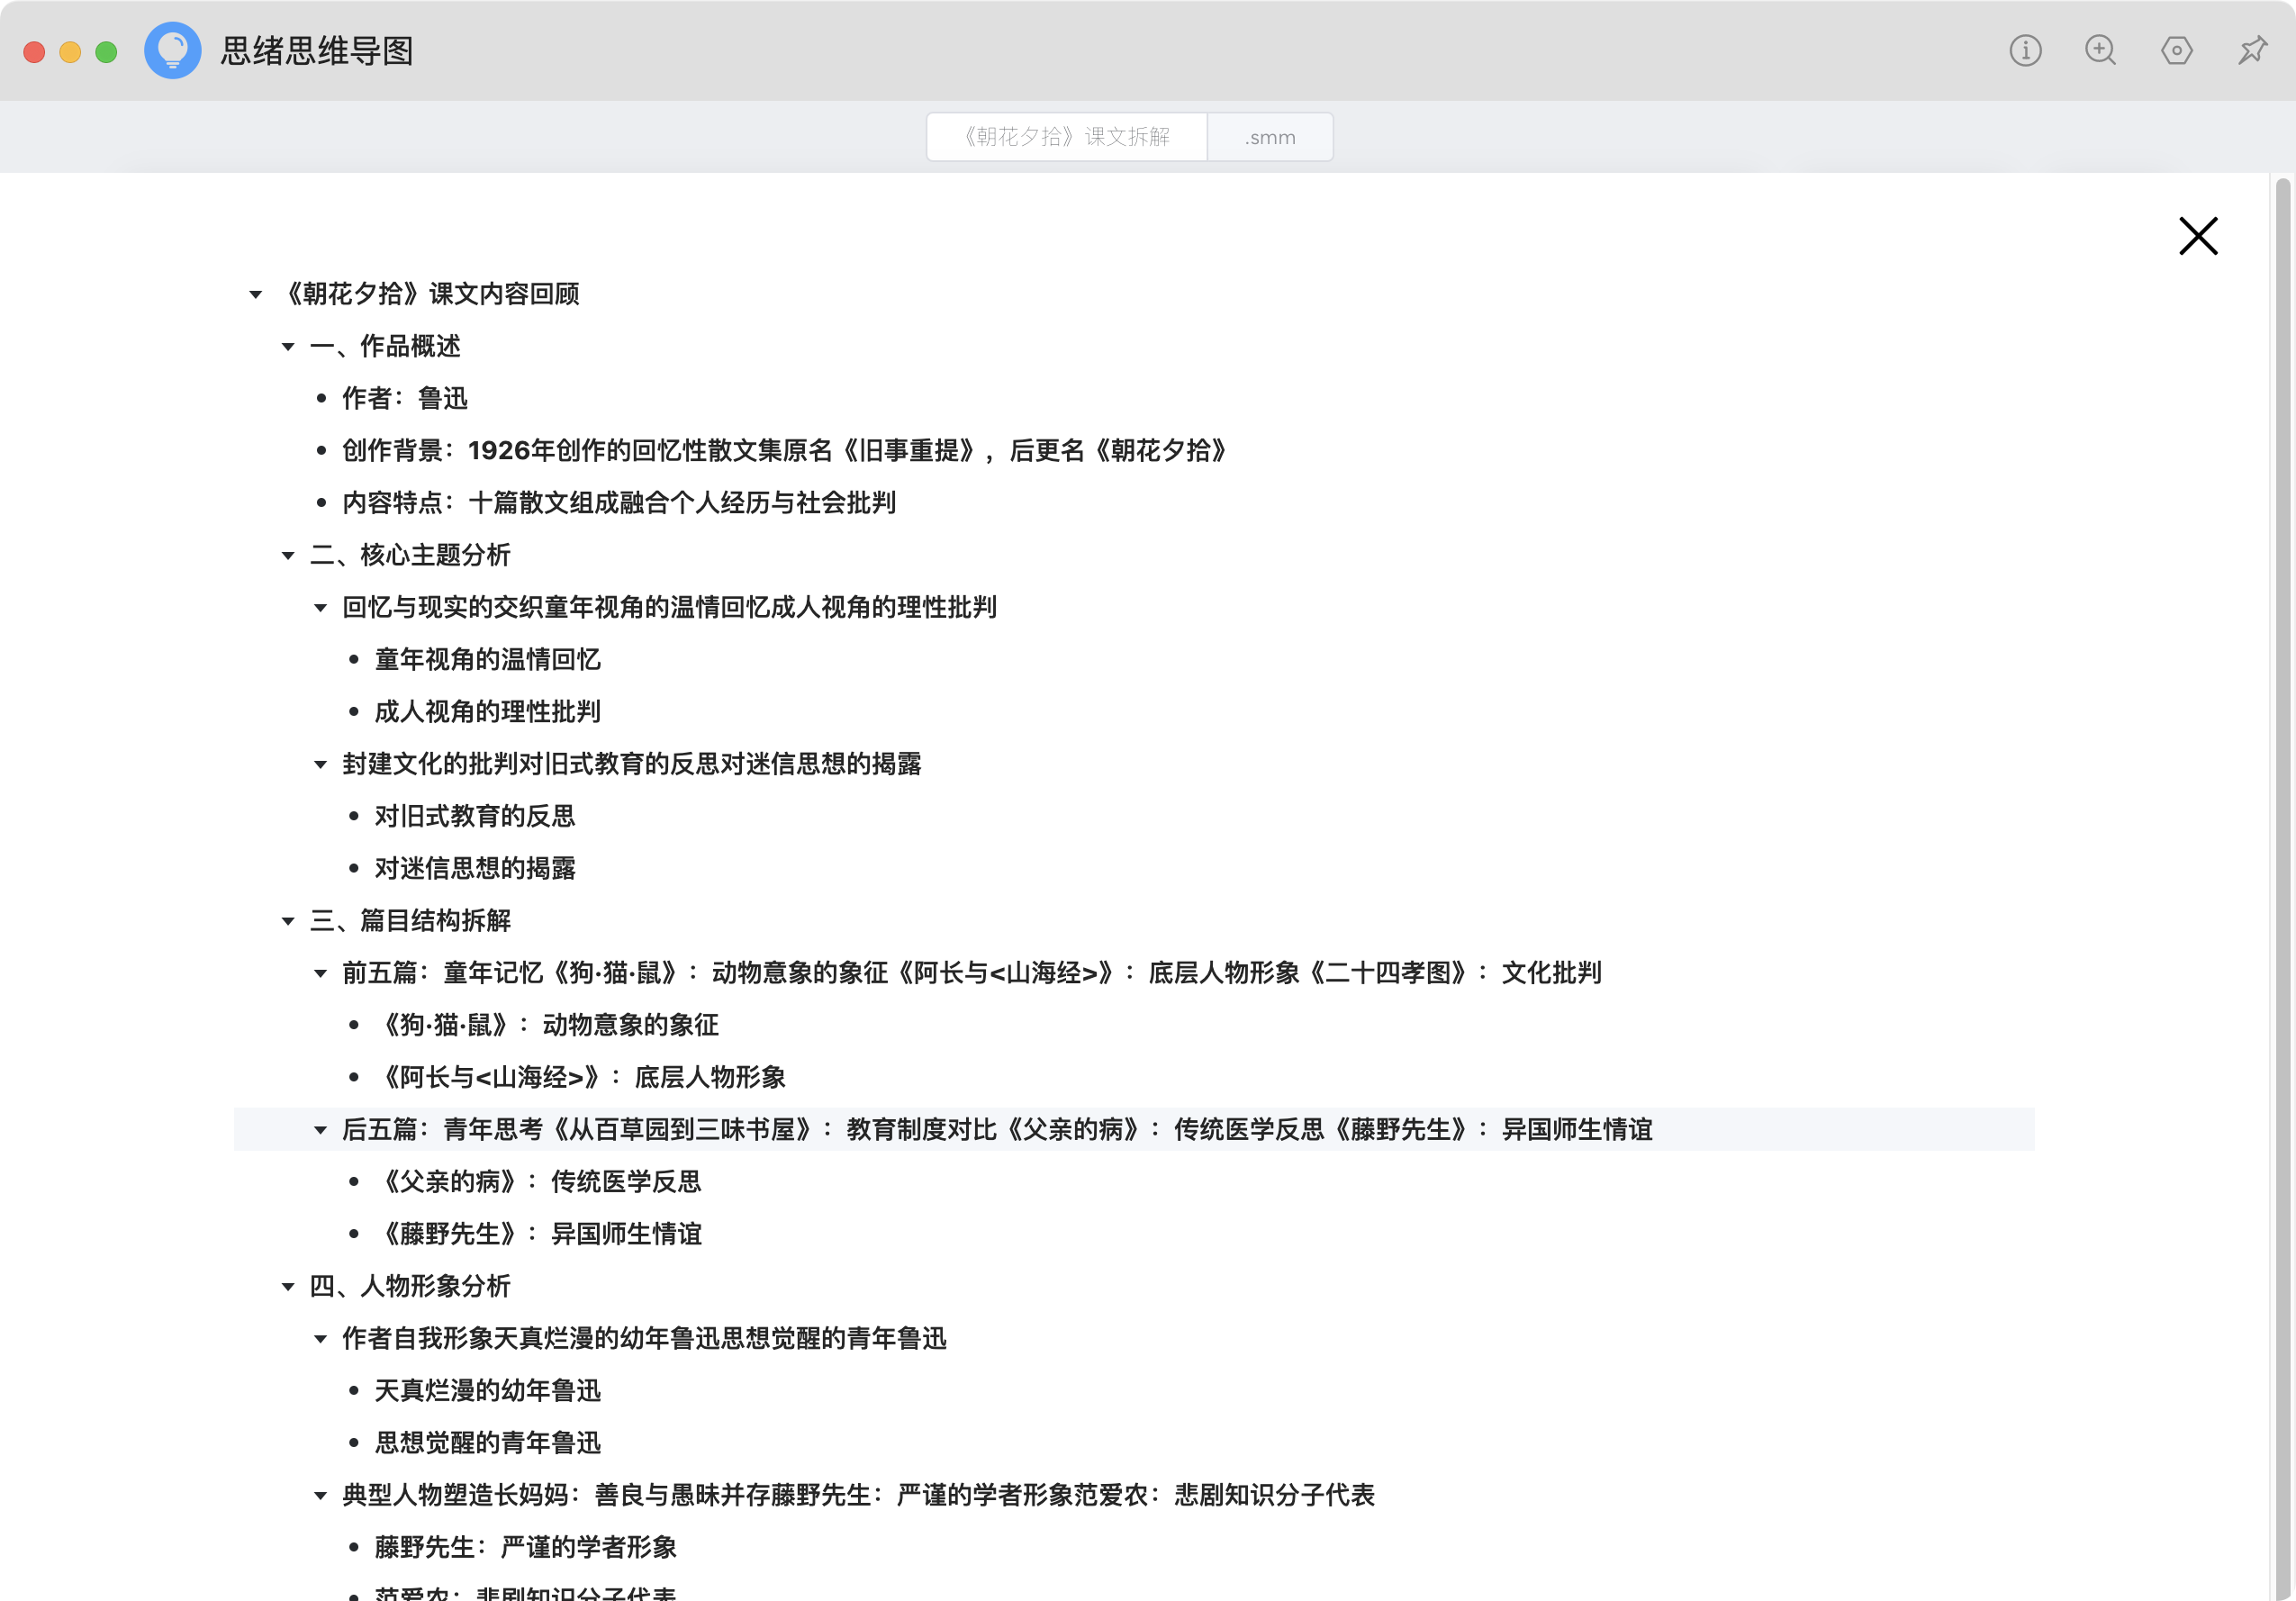Click the vertical scrollbar on right edge
The height and width of the screenshot is (1601, 2296).
pyautogui.click(x=2282, y=886)
